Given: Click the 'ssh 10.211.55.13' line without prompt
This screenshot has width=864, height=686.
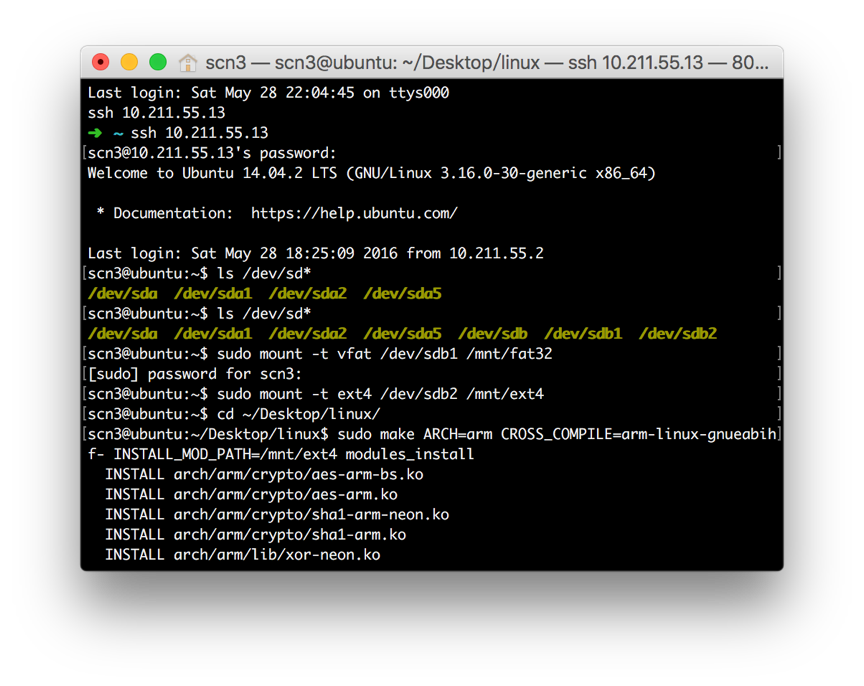Looking at the screenshot, I should [x=156, y=113].
